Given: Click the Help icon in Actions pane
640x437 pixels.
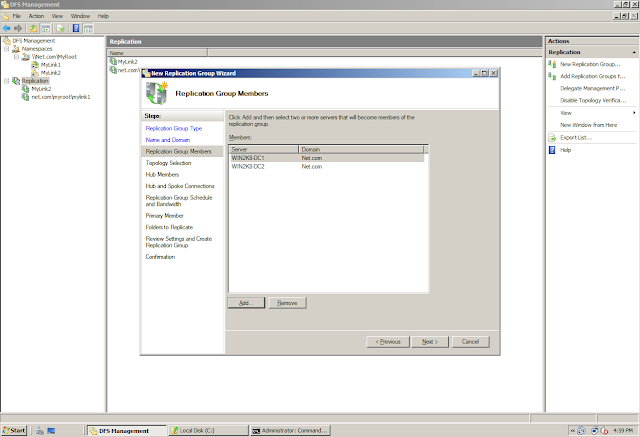Looking at the screenshot, I should [552, 150].
